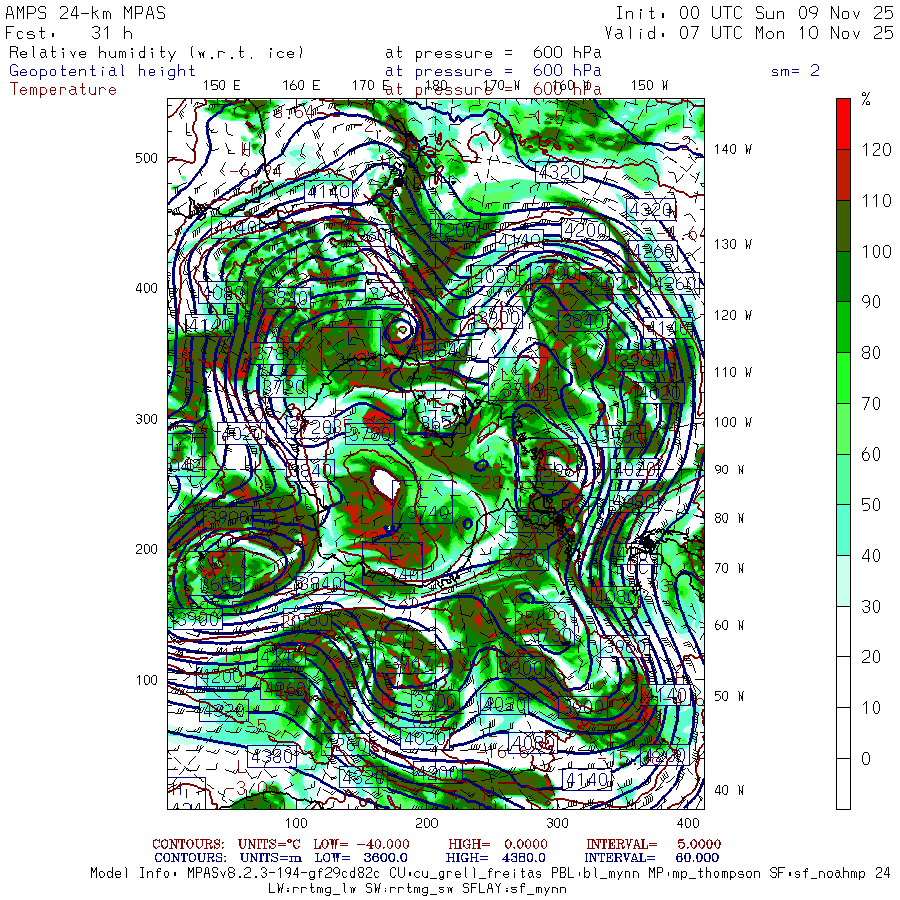Viewport: 900px width, 900px height.
Task: Select the red "Temperature" legend text
Action: [x=63, y=89]
